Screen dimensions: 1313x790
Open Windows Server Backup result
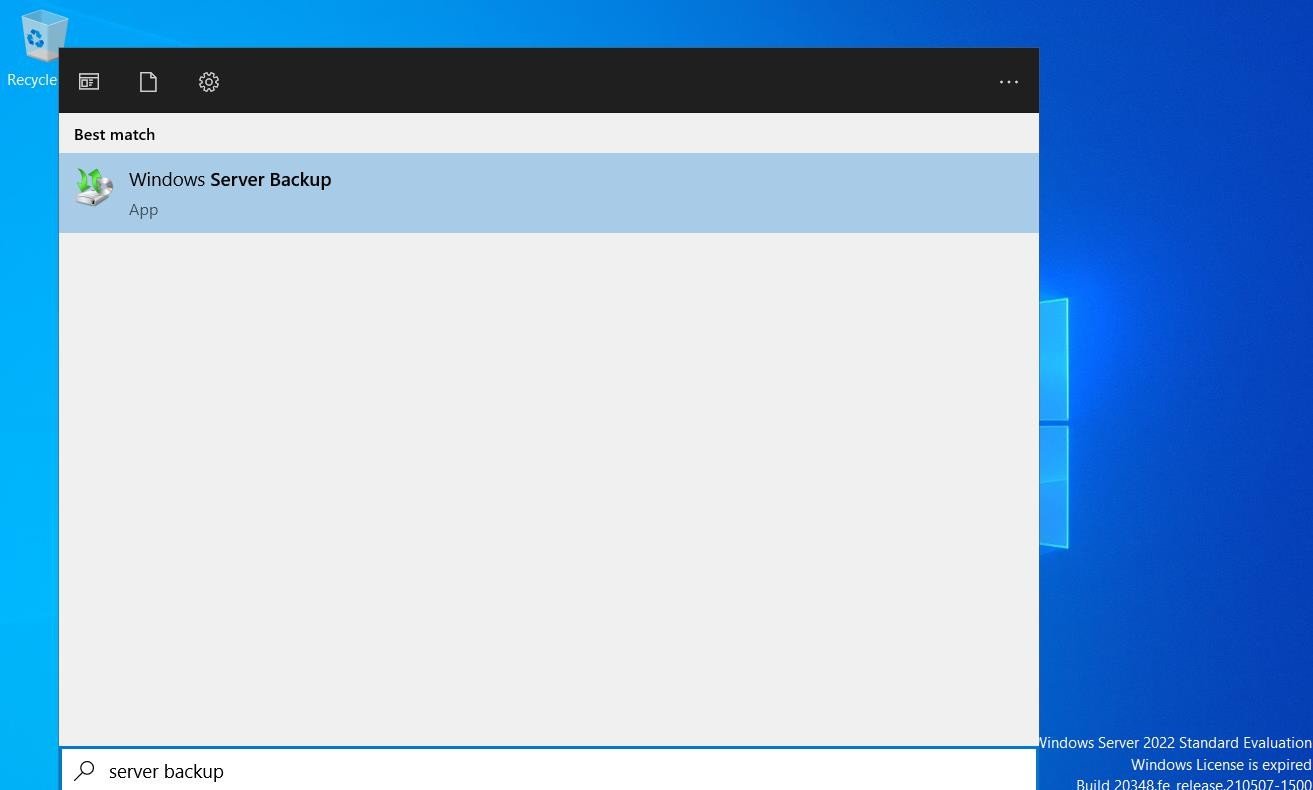(x=549, y=193)
